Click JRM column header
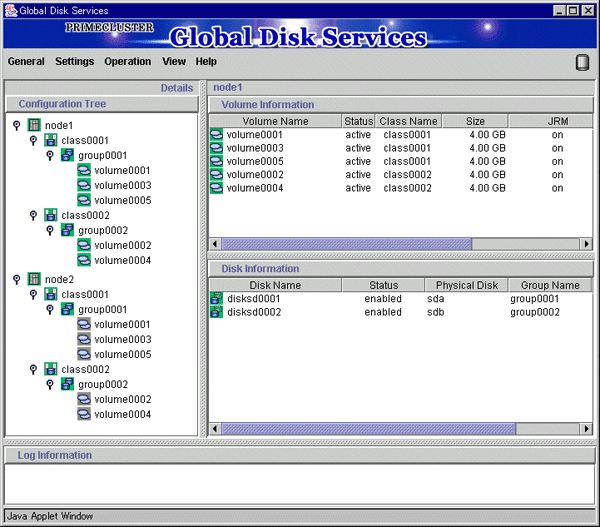This screenshot has width=600, height=527. tap(550, 121)
